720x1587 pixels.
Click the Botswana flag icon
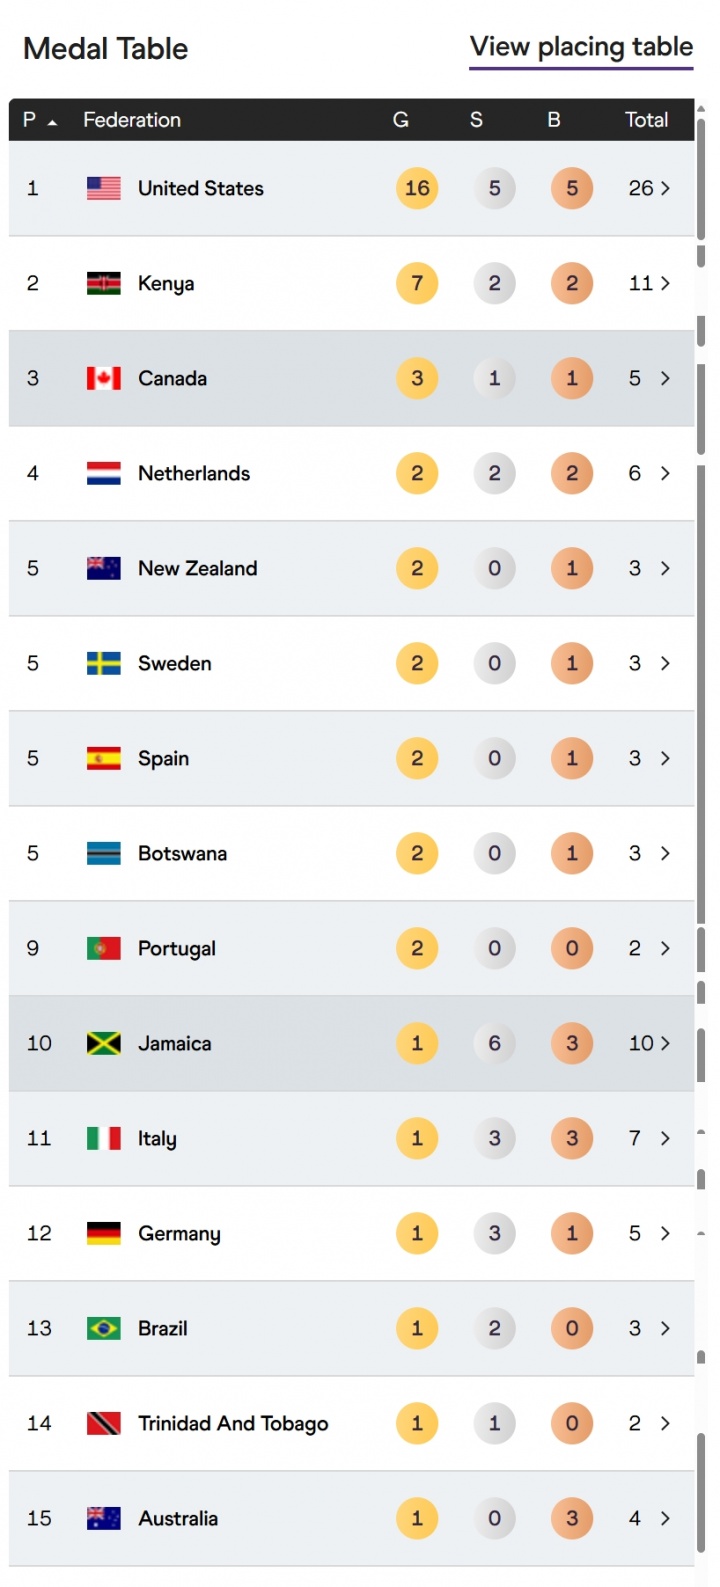coord(104,853)
